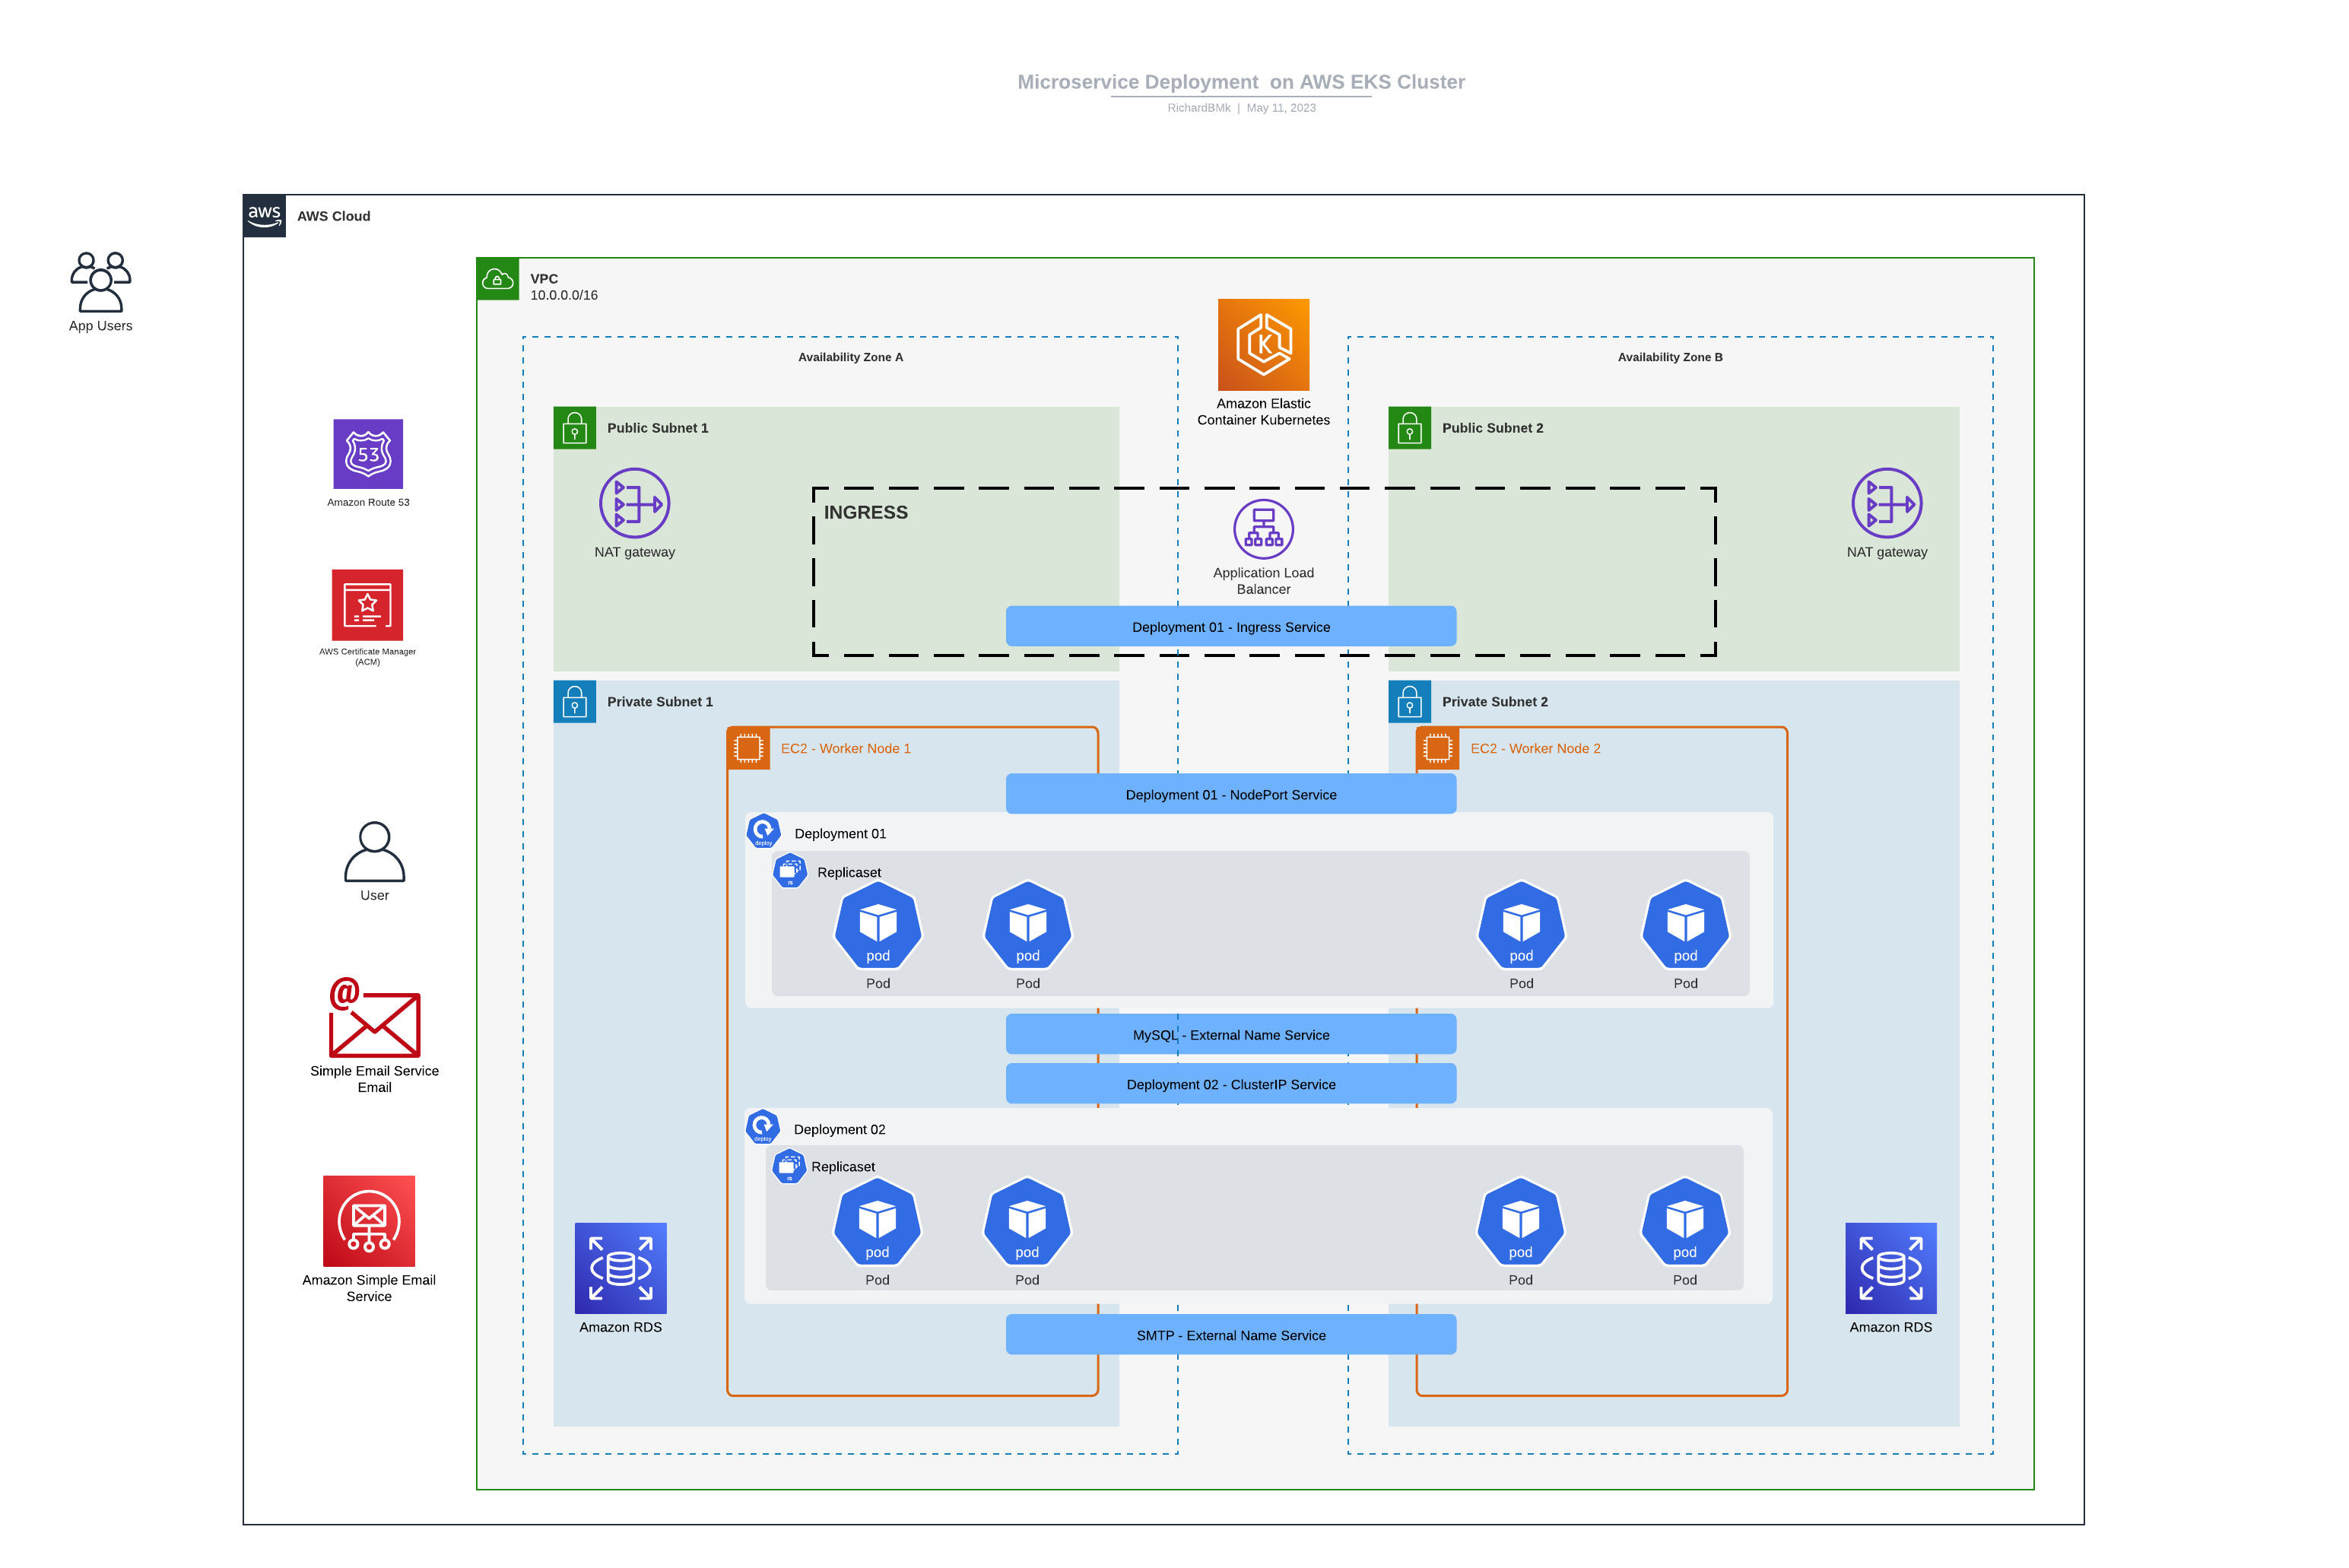Click the EC2 - Worker Node 2 label
This screenshot has height=1568, width=2349.
pyautogui.click(x=1535, y=748)
